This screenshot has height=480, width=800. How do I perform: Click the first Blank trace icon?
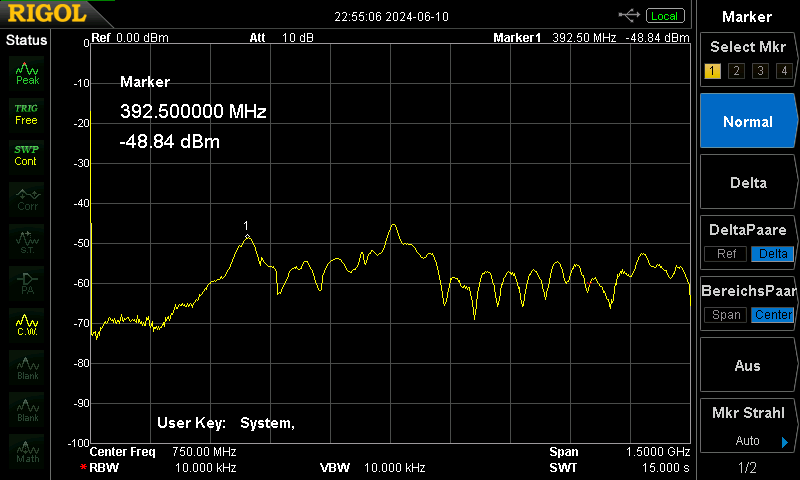point(27,368)
